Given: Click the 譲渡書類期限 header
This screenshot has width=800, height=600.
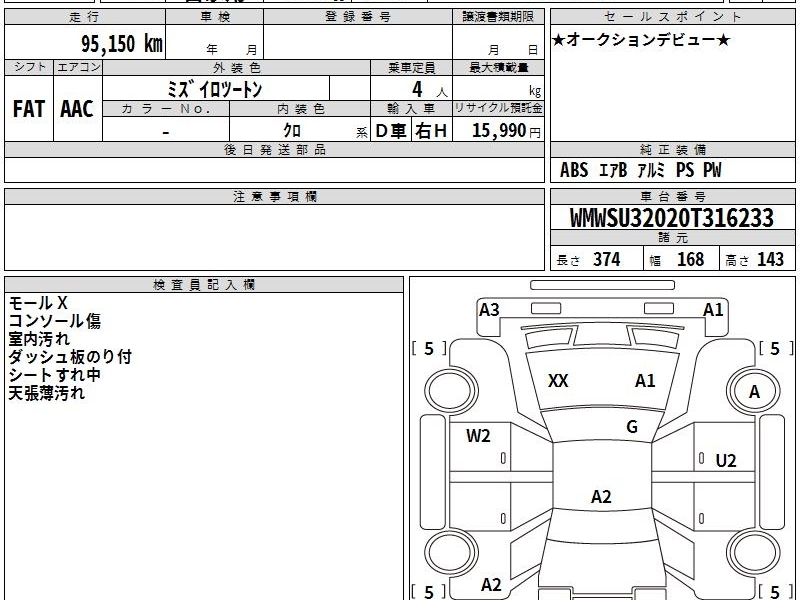Looking at the screenshot, I should tap(498, 17).
